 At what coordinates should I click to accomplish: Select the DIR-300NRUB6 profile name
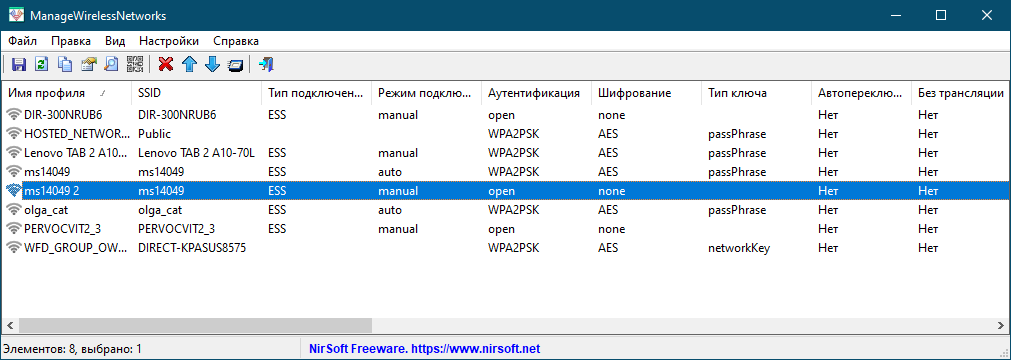(63, 115)
